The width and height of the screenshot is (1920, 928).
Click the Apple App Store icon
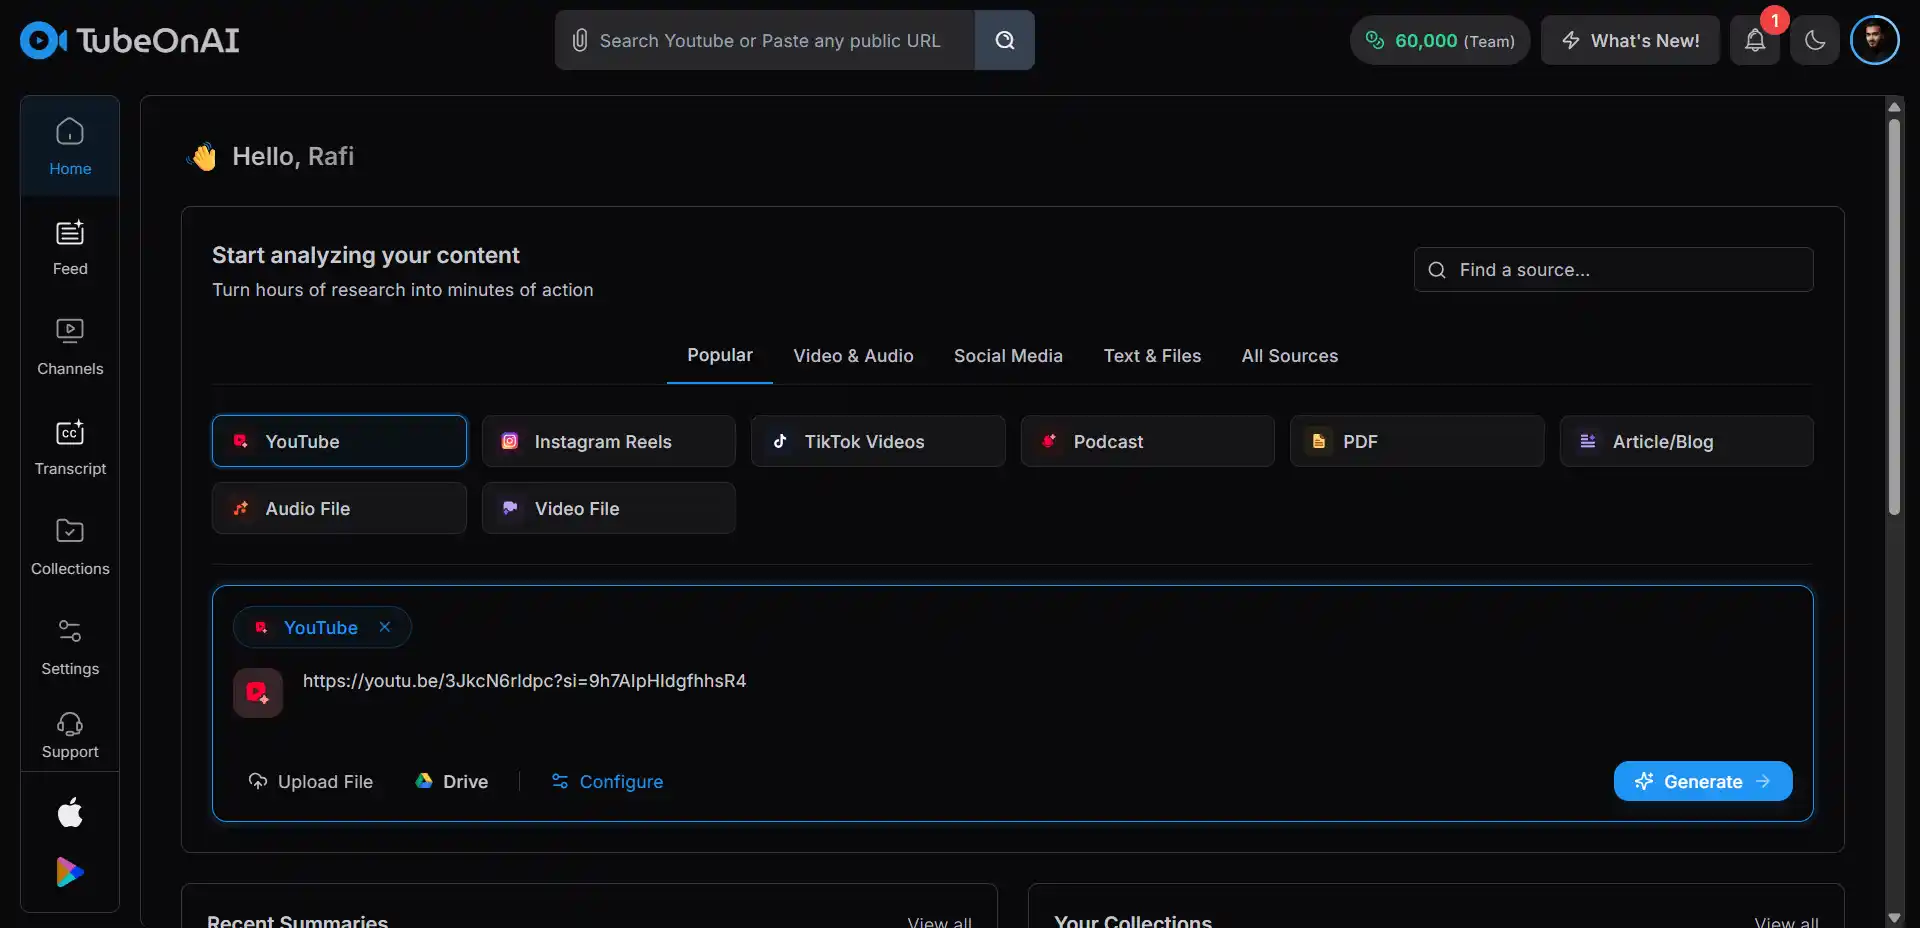[70, 812]
